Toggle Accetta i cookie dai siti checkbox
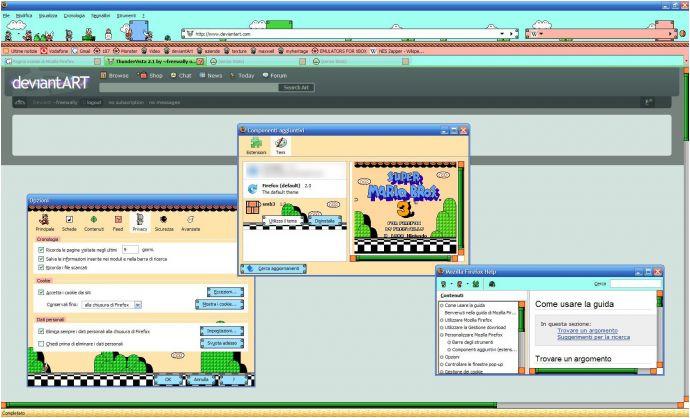This screenshot has width=690, height=418. (41, 292)
